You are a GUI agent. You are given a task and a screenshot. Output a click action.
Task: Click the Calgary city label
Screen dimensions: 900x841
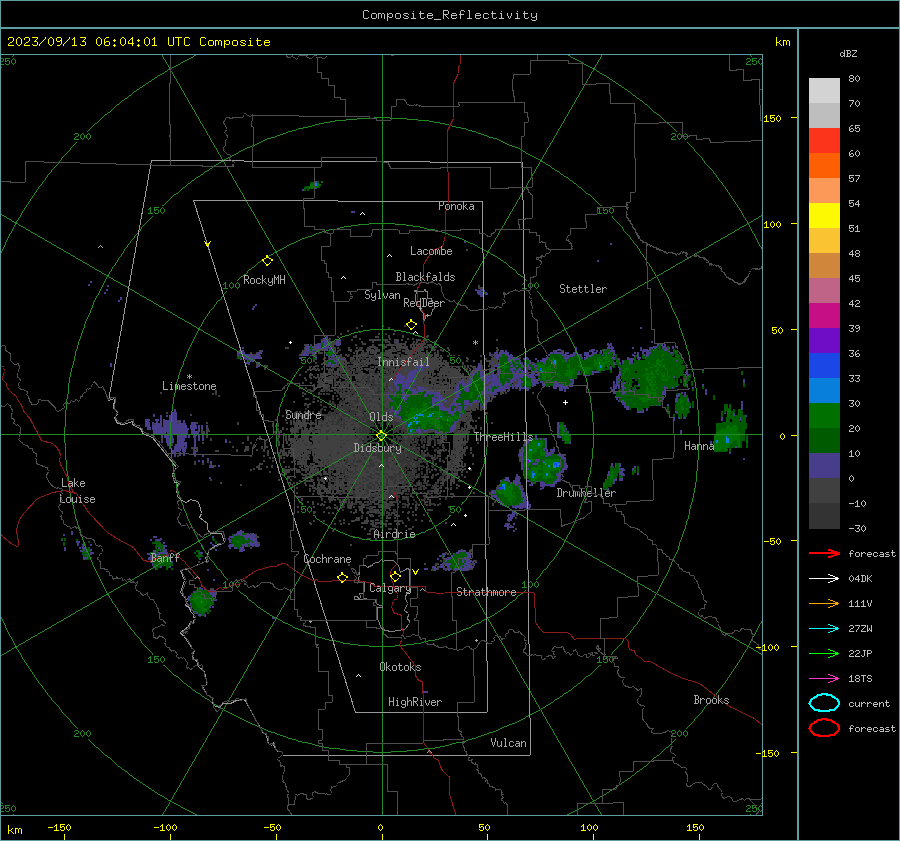click(x=390, y=588)
